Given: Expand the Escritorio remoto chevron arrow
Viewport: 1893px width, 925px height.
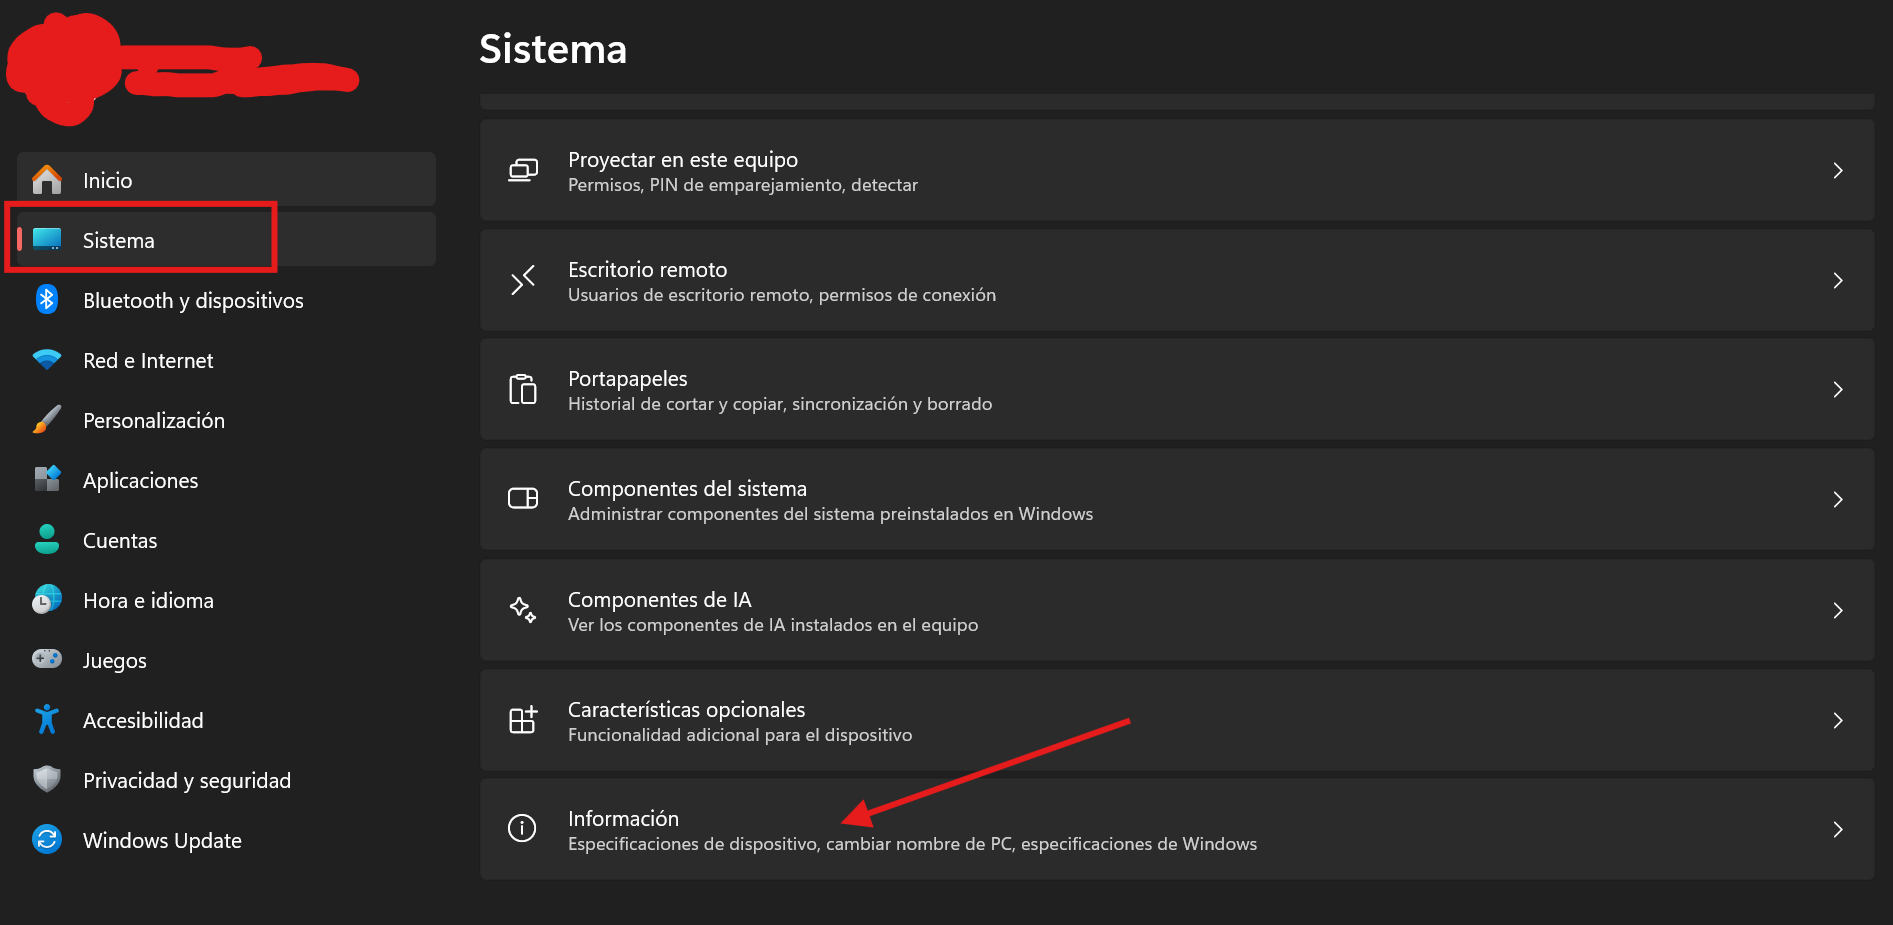Looking at the screenshot, I should tap(1837, 281).
